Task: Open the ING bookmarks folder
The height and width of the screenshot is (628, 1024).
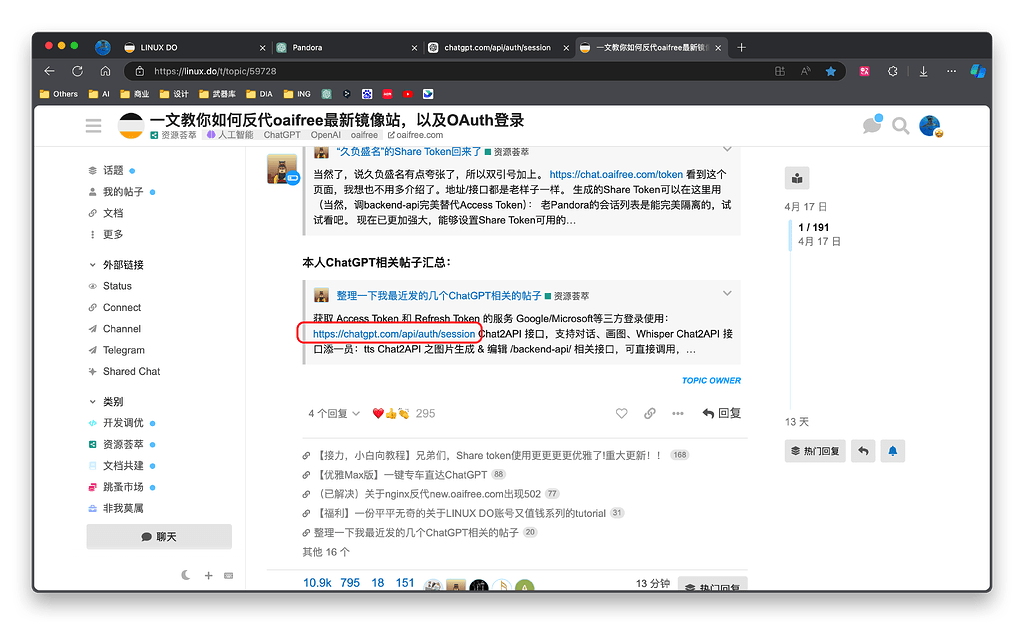Action: tap(297, 94)
